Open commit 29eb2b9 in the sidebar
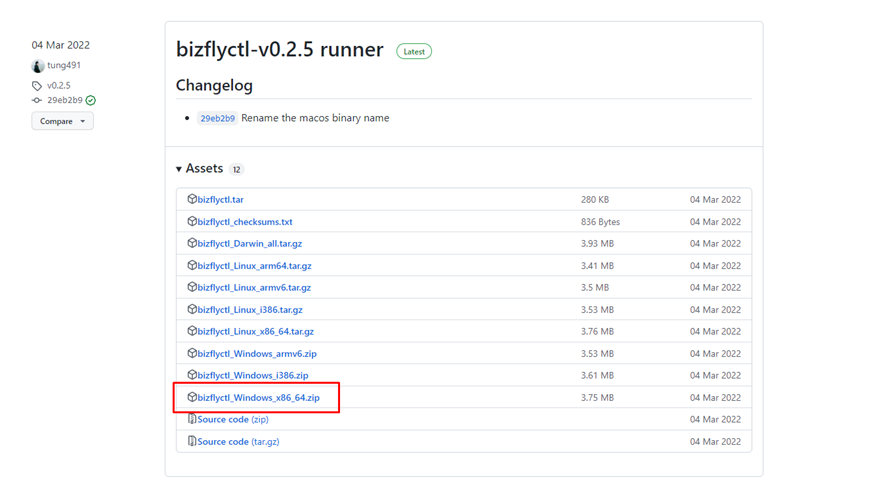Screen dimensions: 876x492 pyautogui.click(x=65, y=101)
